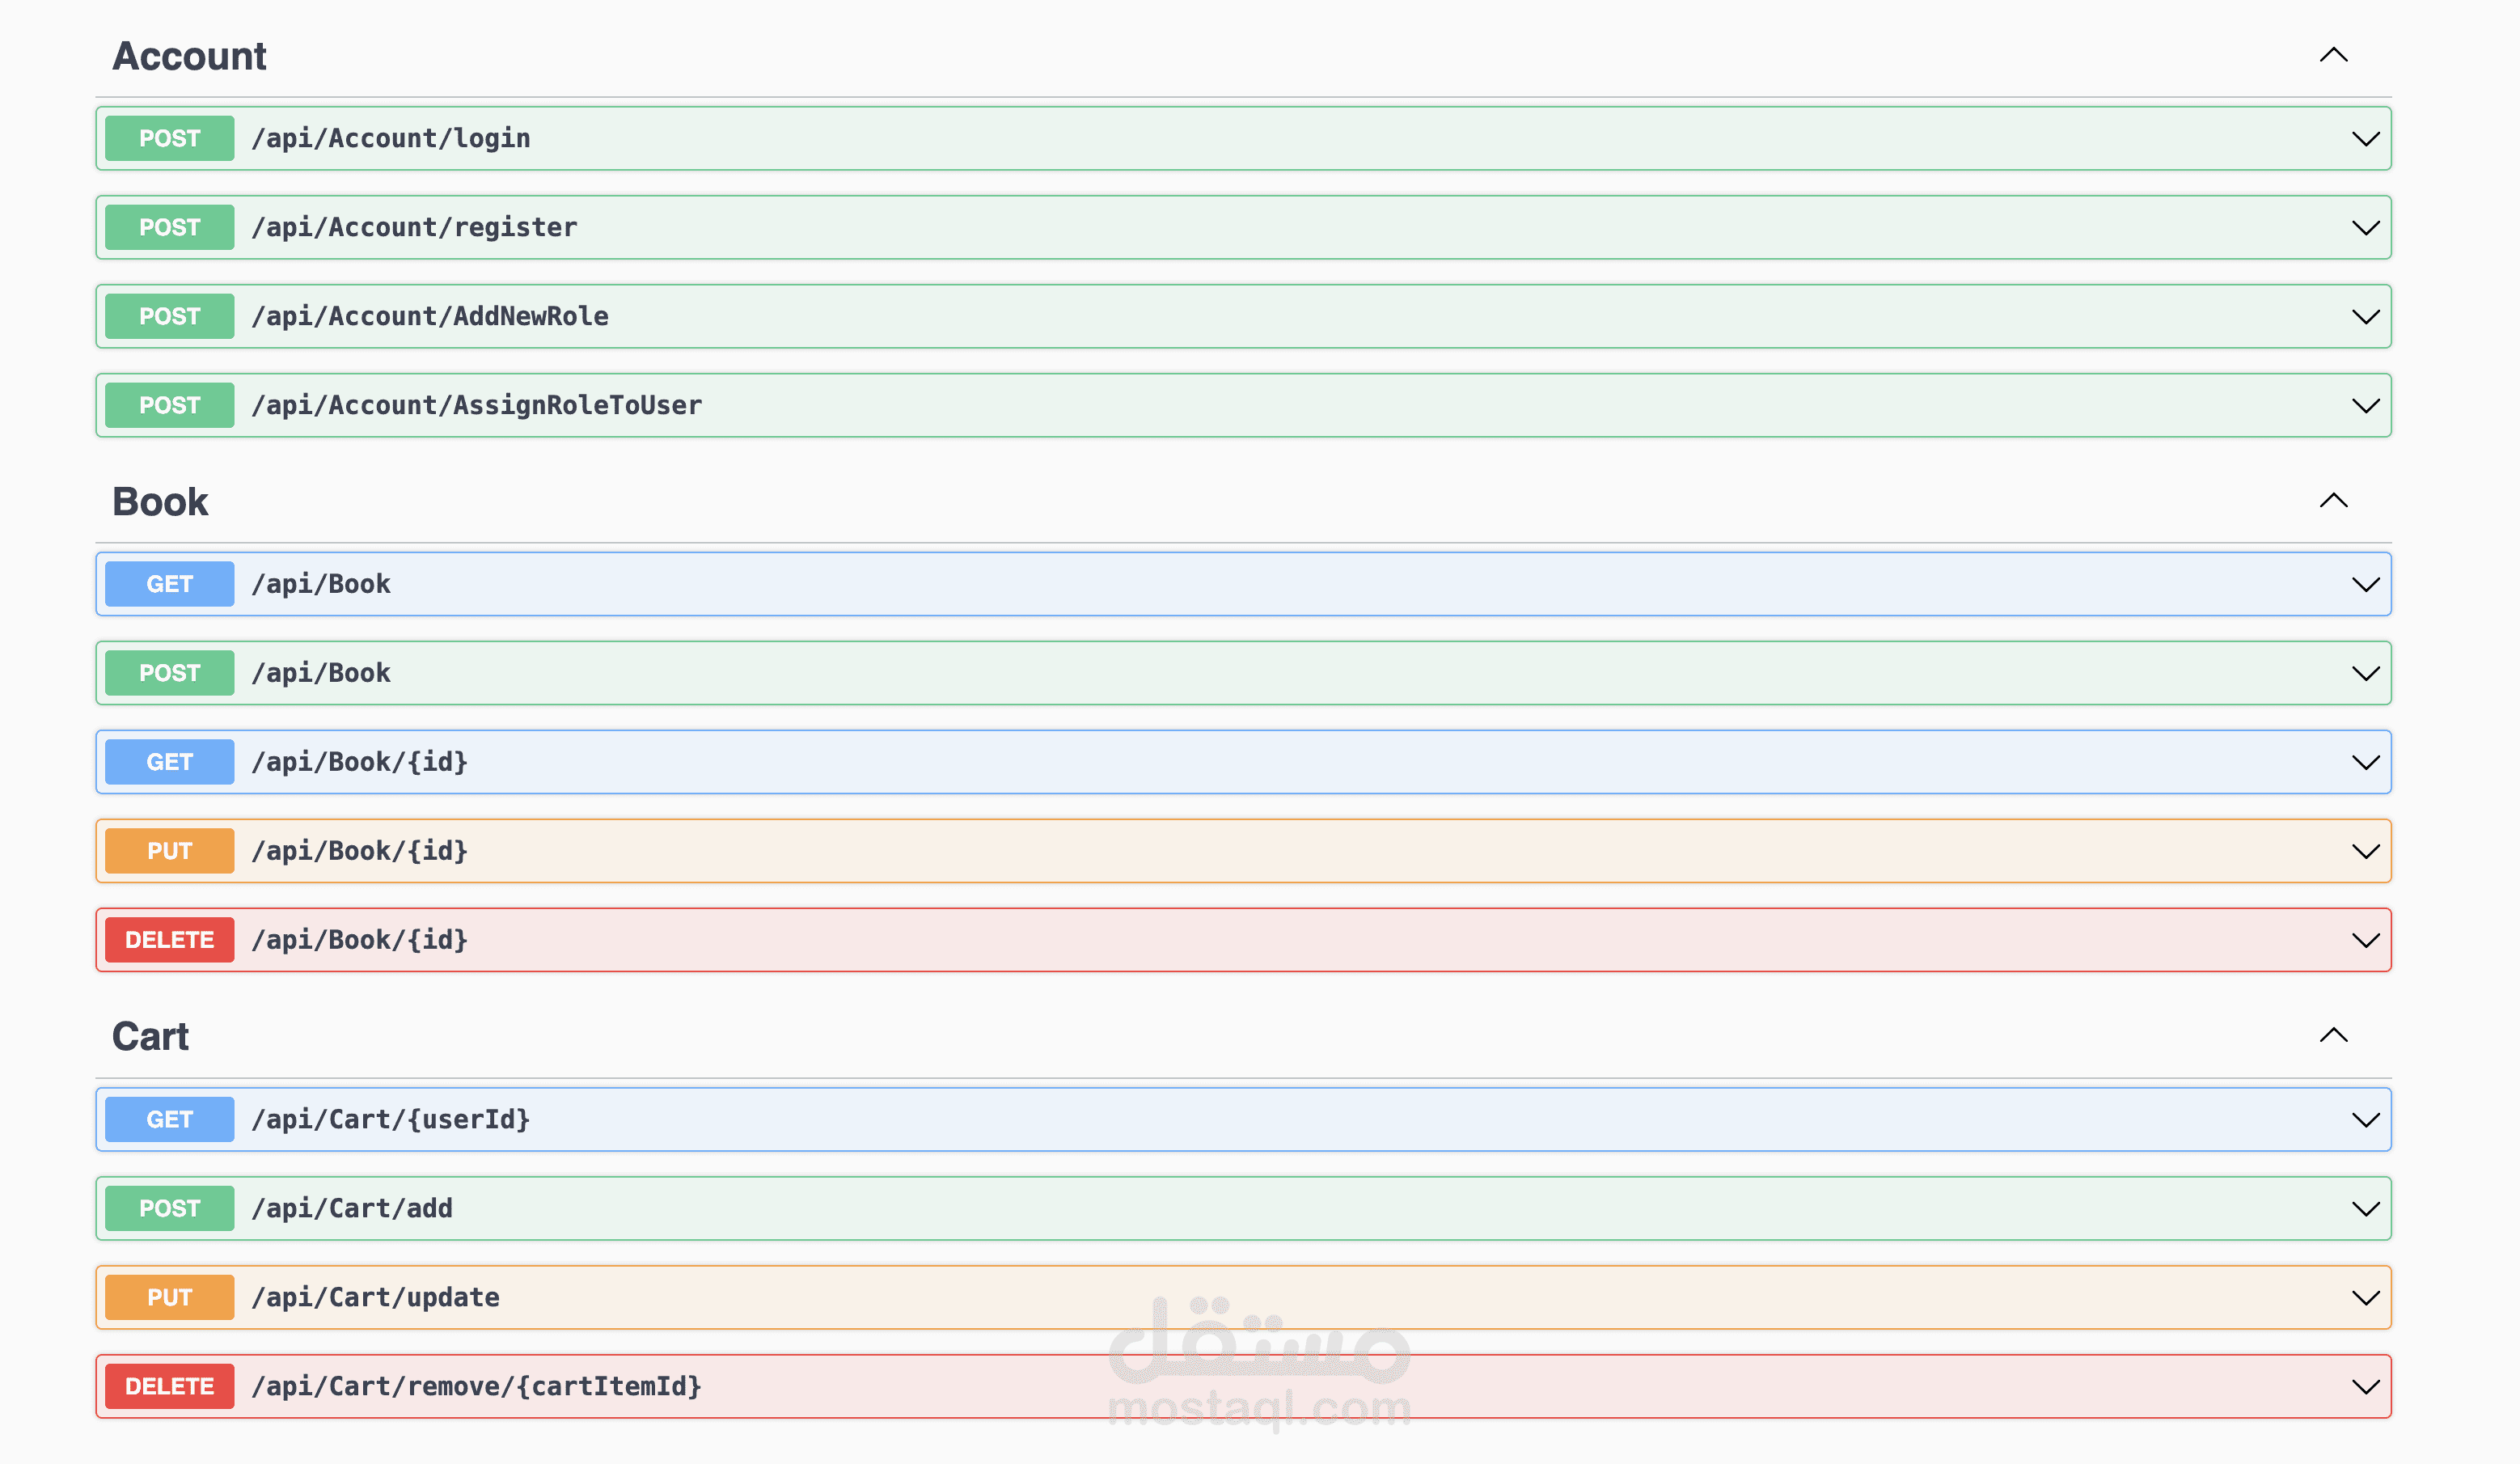This screenshot has height=1464, width=2520.
Task: Open the Book section heading
Action: click(160, 502)
